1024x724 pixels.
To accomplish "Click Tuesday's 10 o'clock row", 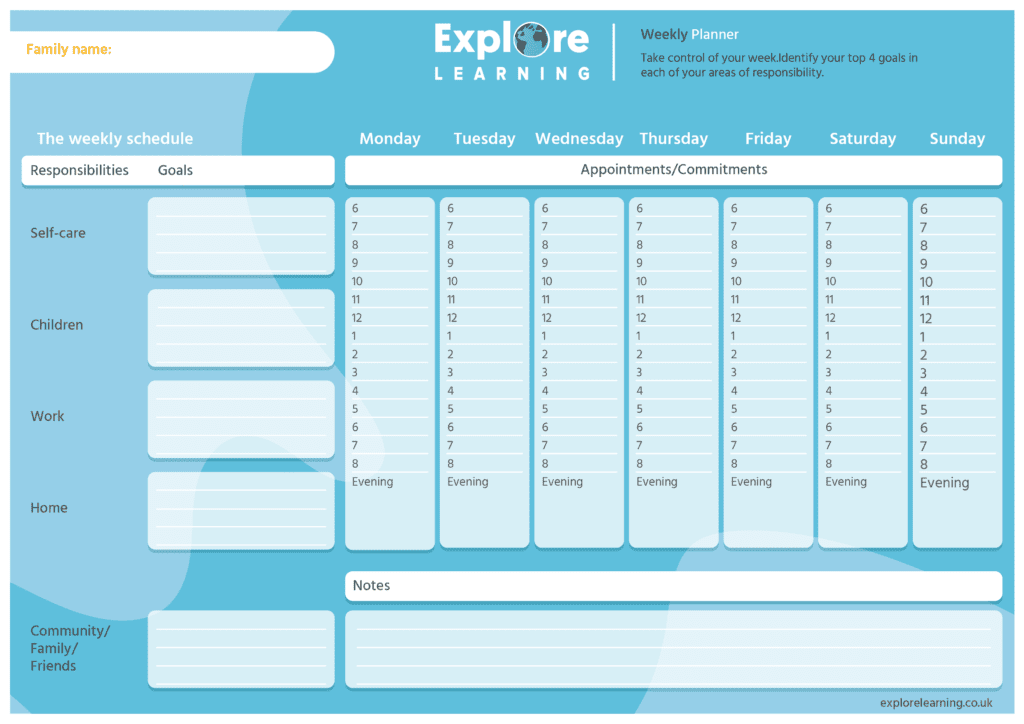I will tap(485, 281).
